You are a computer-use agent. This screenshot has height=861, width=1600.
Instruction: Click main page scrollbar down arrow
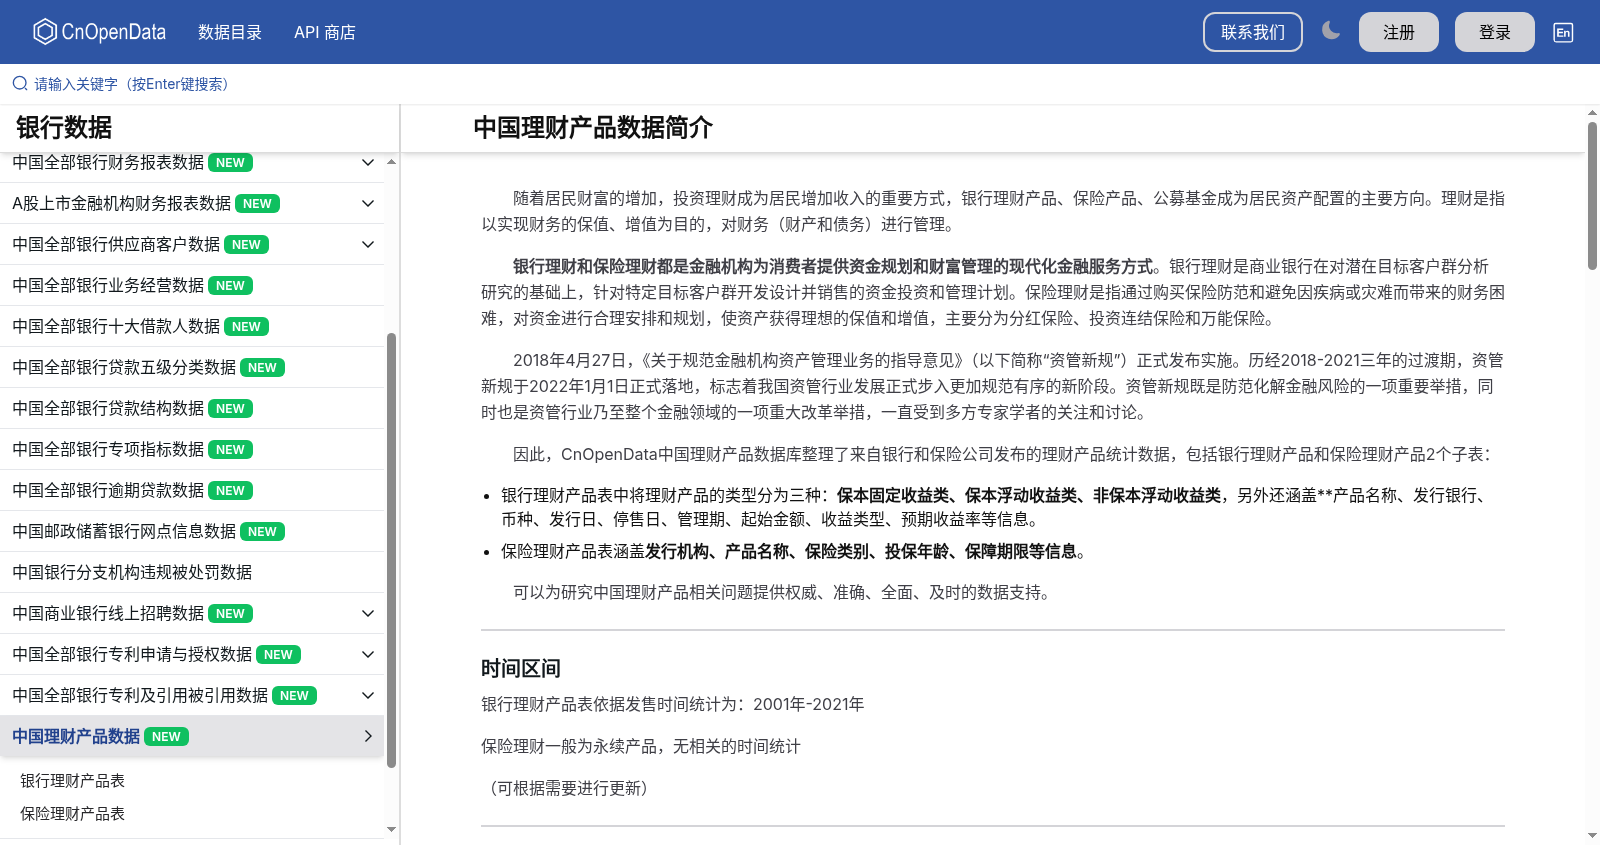click(x=1592, y=835)
